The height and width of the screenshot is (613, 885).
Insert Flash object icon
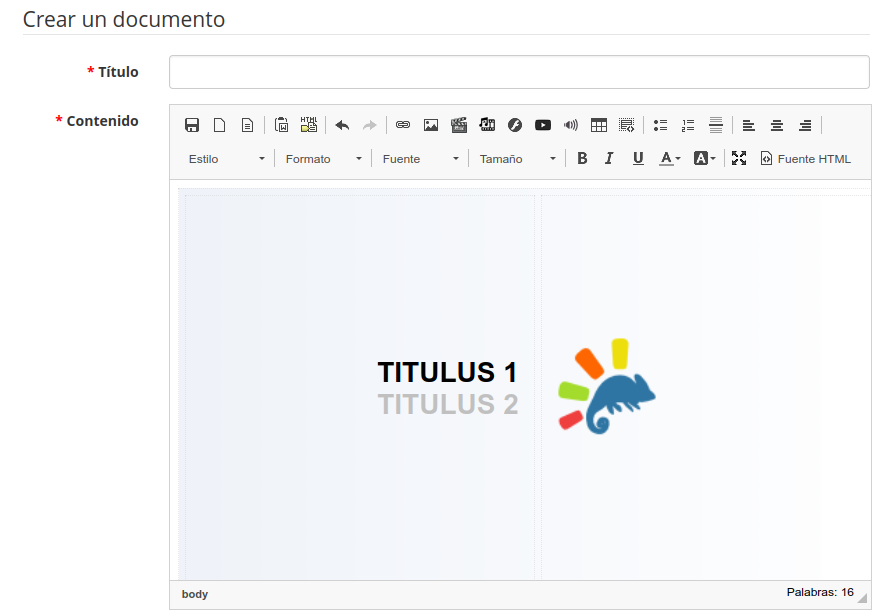pos(515,125)
